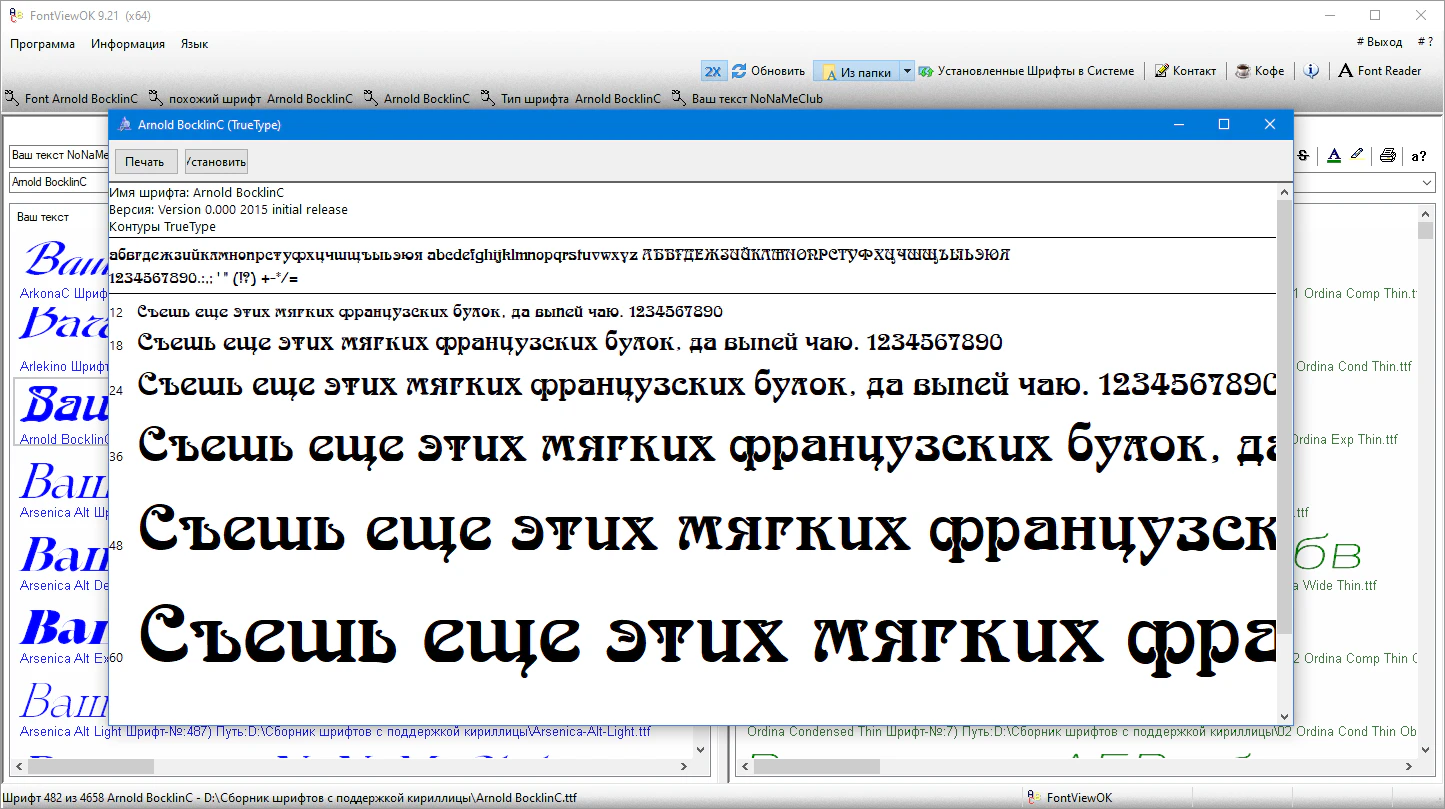Open the Arnold BocklinC font combo box

pos(58,183)
